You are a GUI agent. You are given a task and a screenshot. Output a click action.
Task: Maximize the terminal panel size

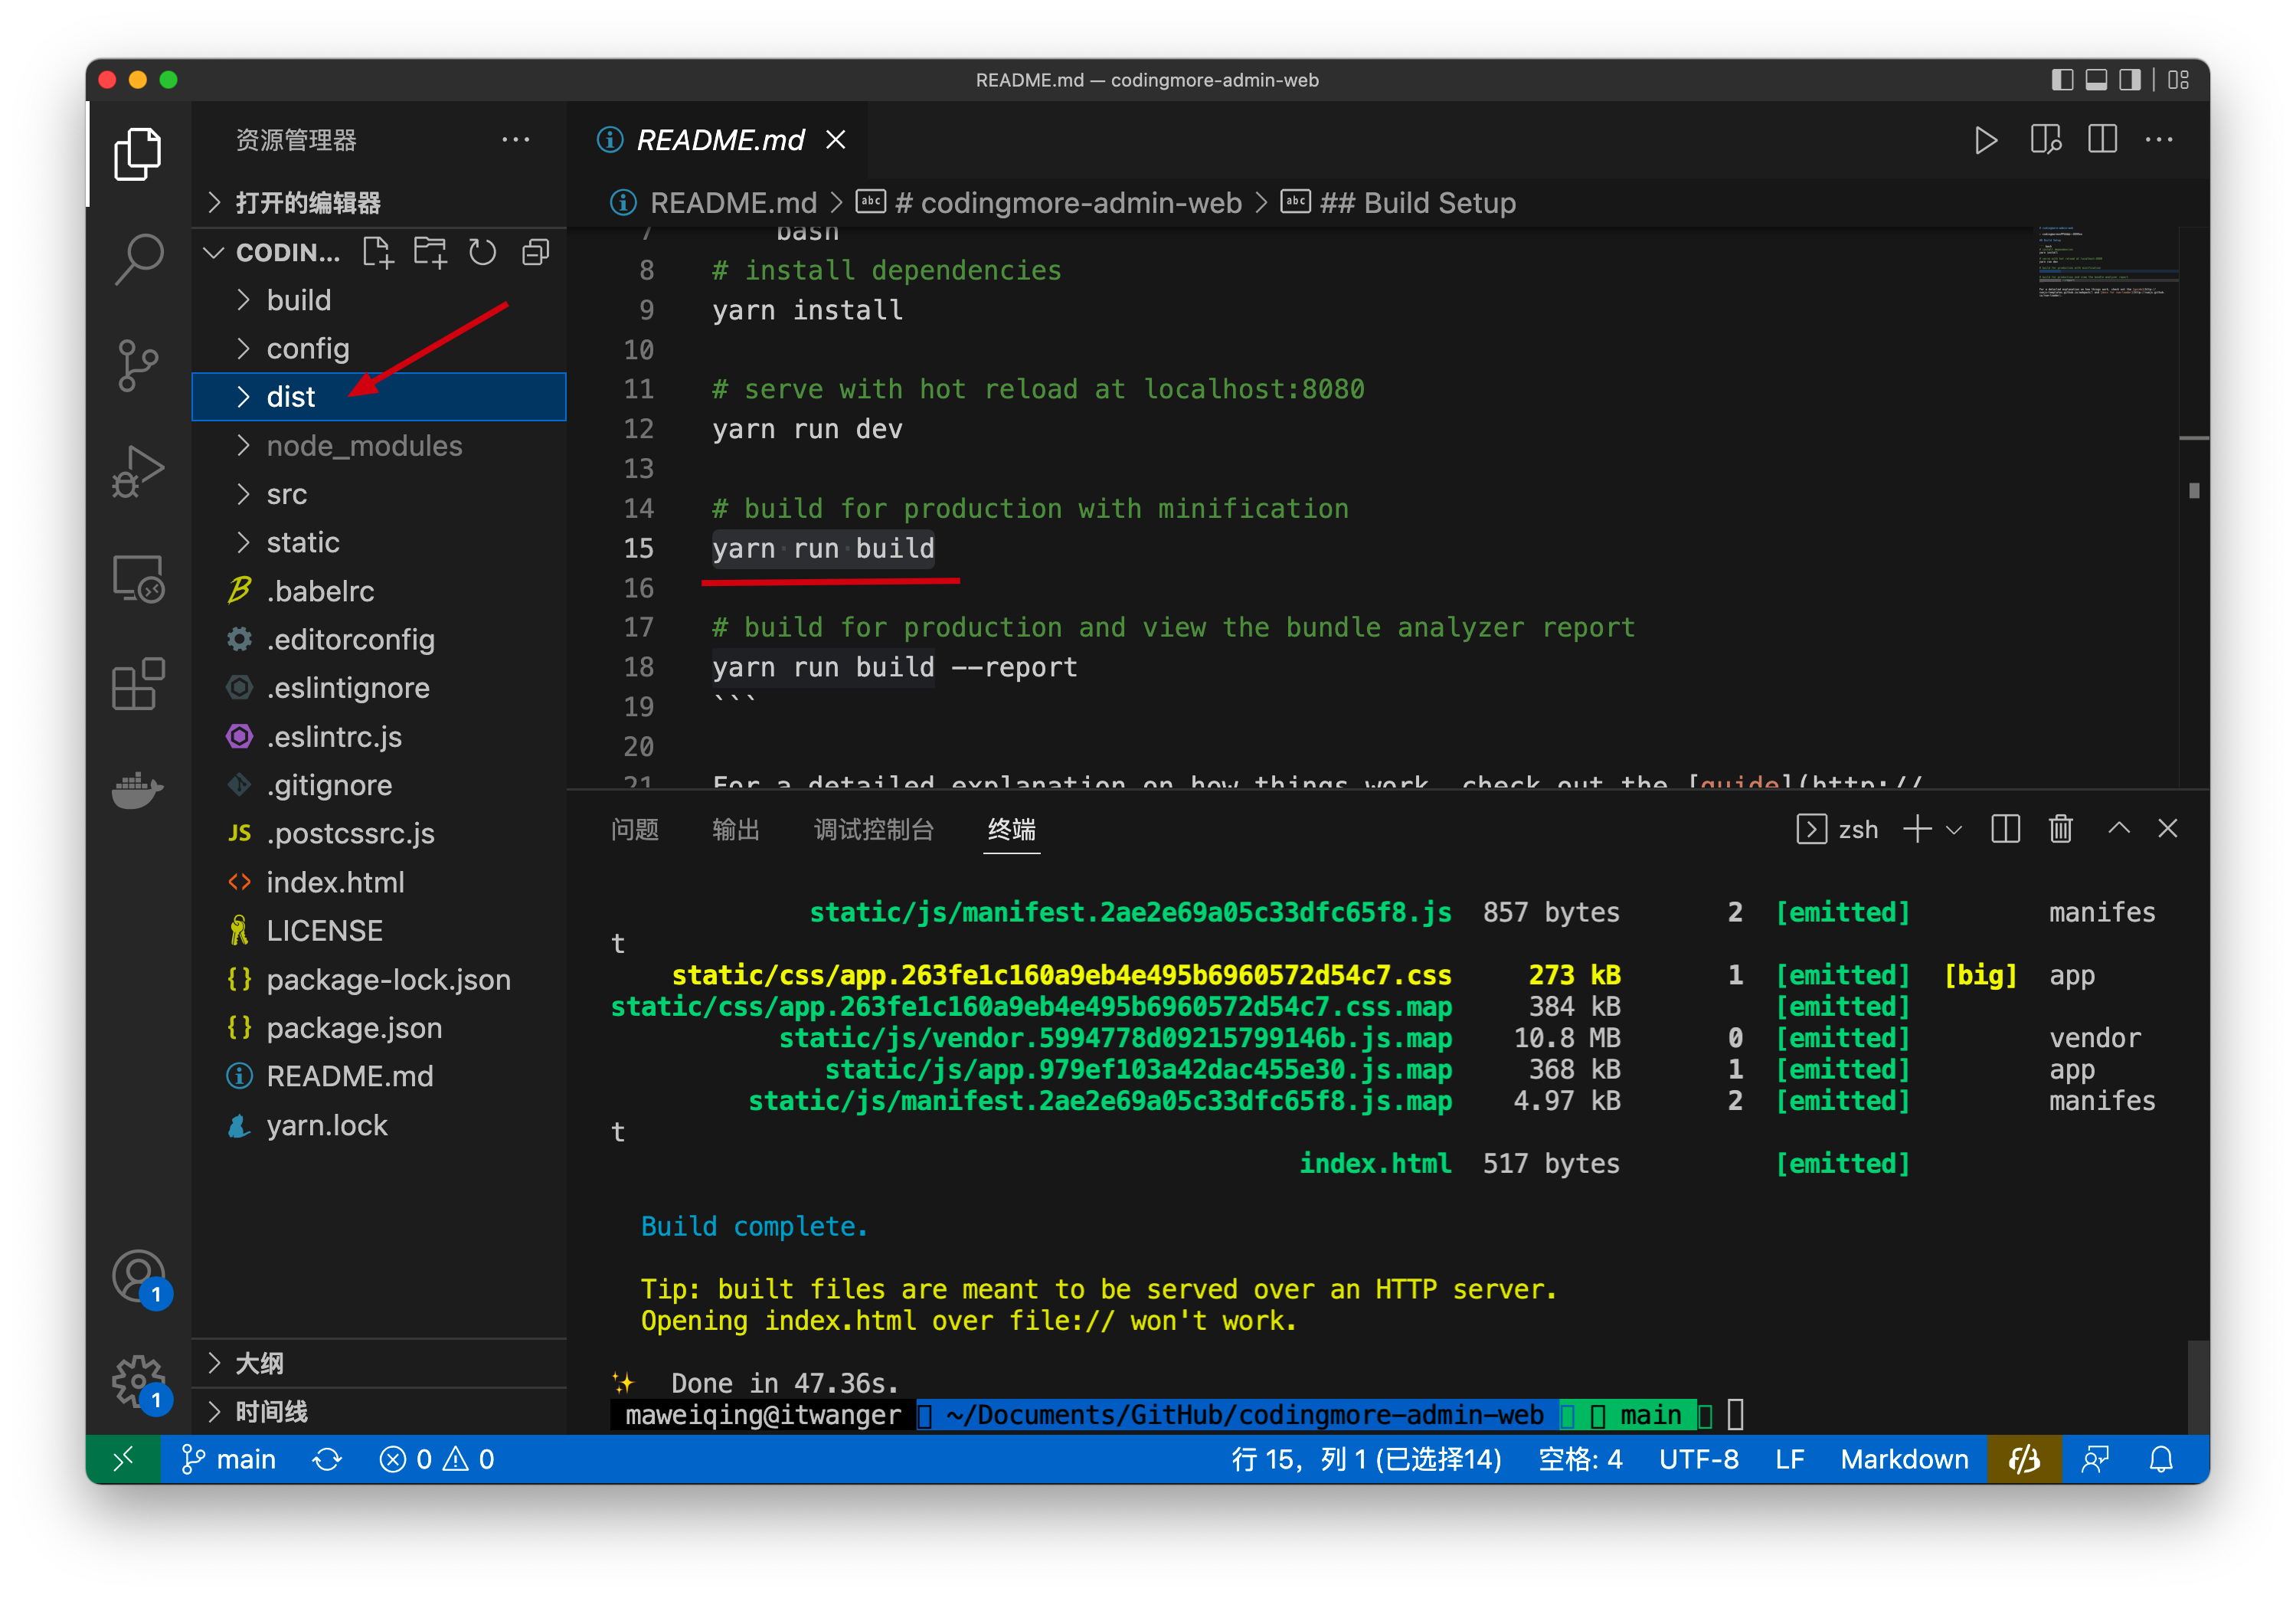click(x=2119, y=829)
